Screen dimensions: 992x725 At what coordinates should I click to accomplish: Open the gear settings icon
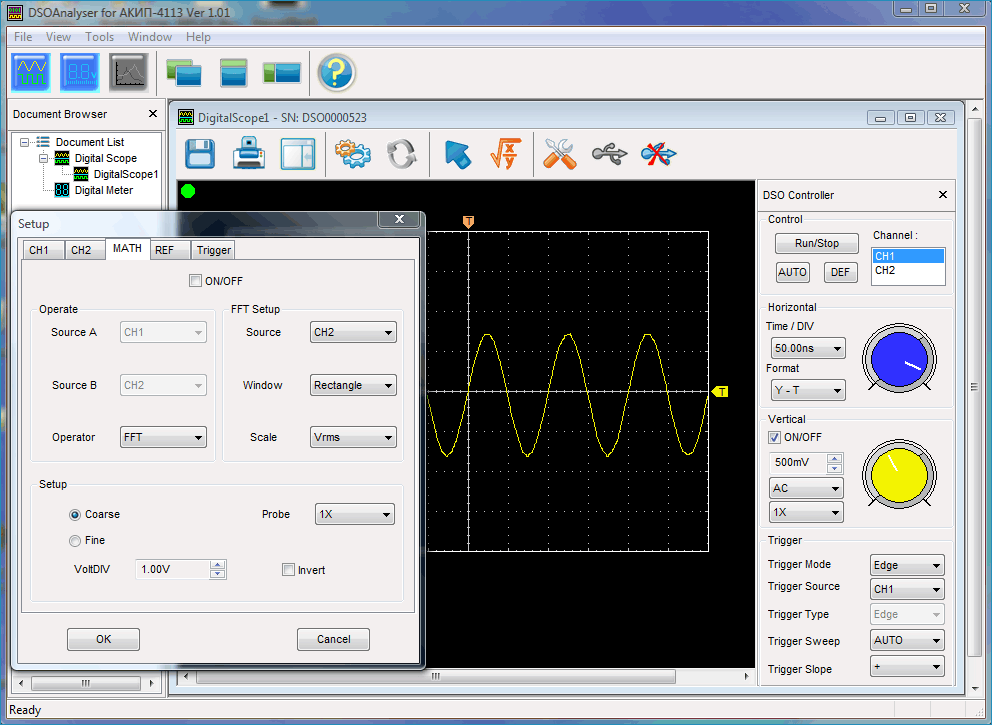tap(352, 154)
